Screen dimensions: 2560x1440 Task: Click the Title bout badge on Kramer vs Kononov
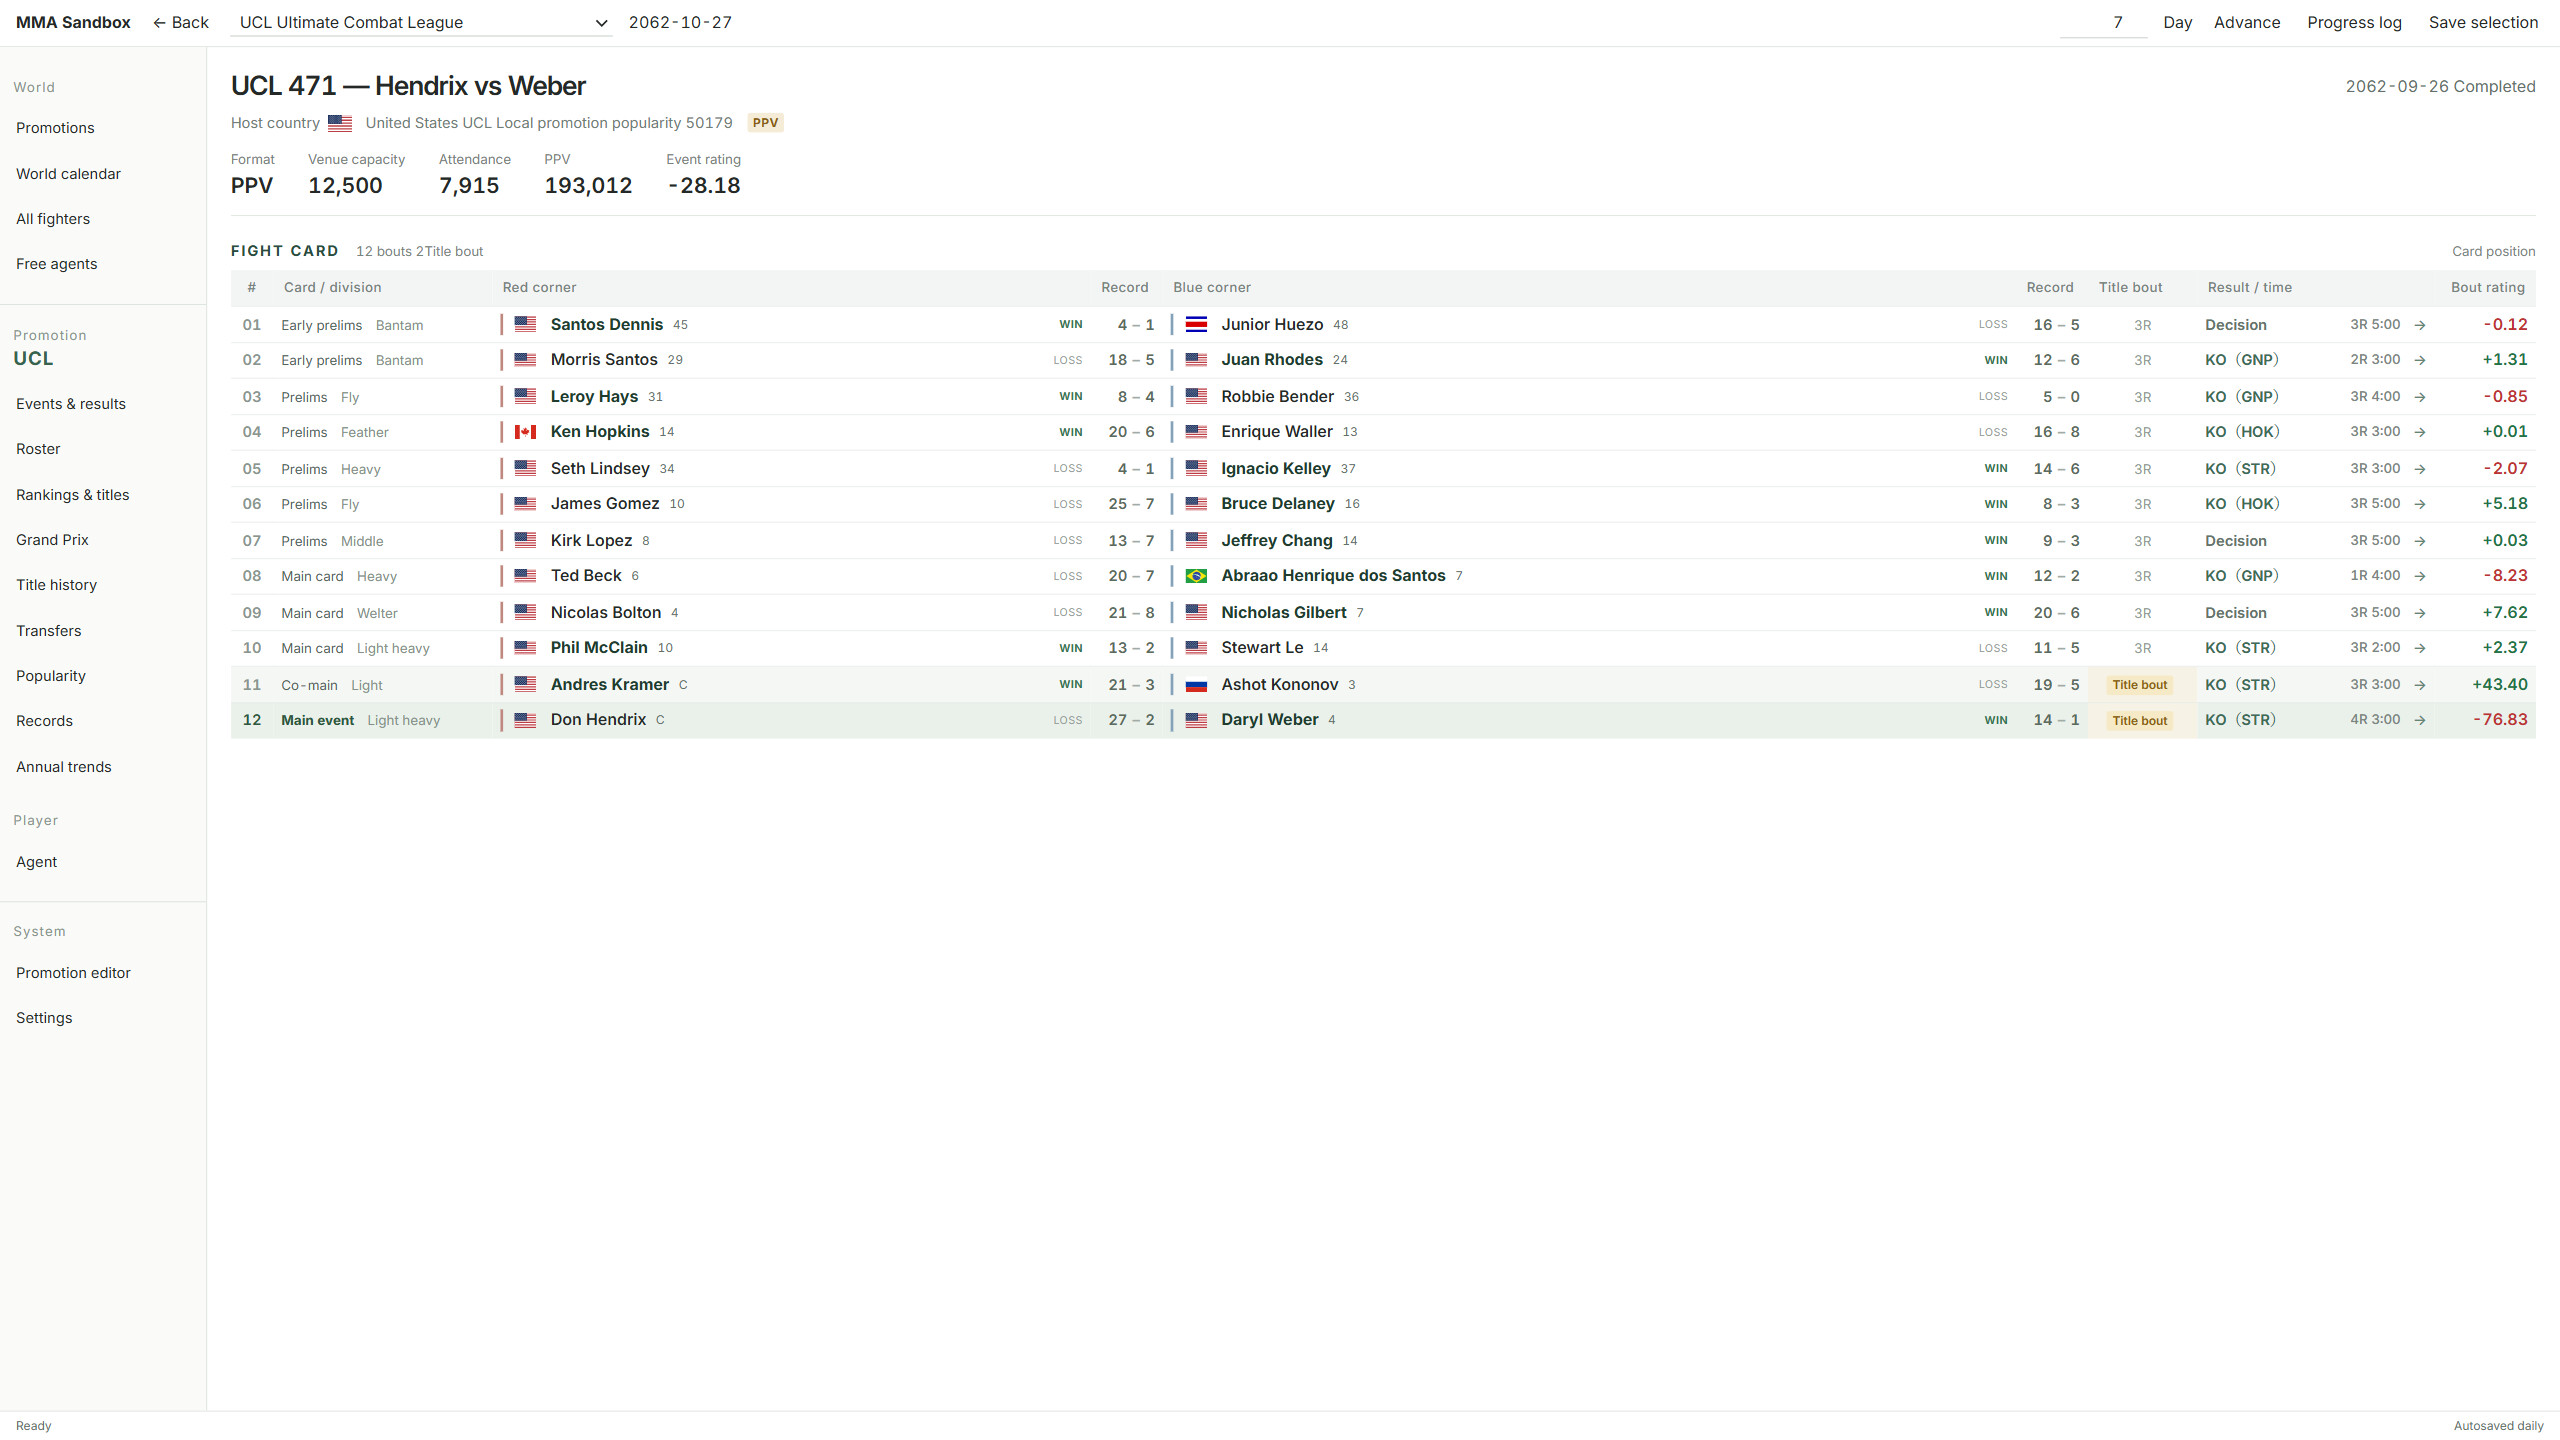(x=2140, y=685)
